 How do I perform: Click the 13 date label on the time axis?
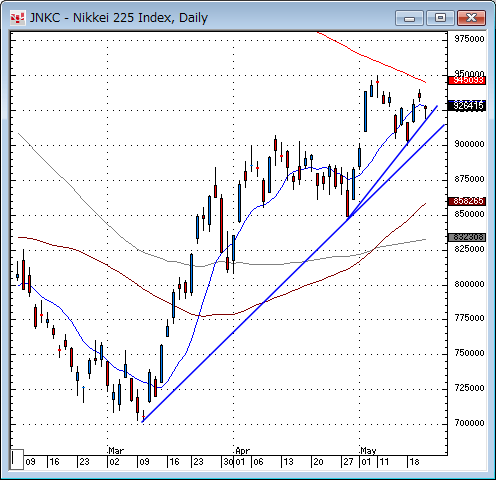pos(288,462)
